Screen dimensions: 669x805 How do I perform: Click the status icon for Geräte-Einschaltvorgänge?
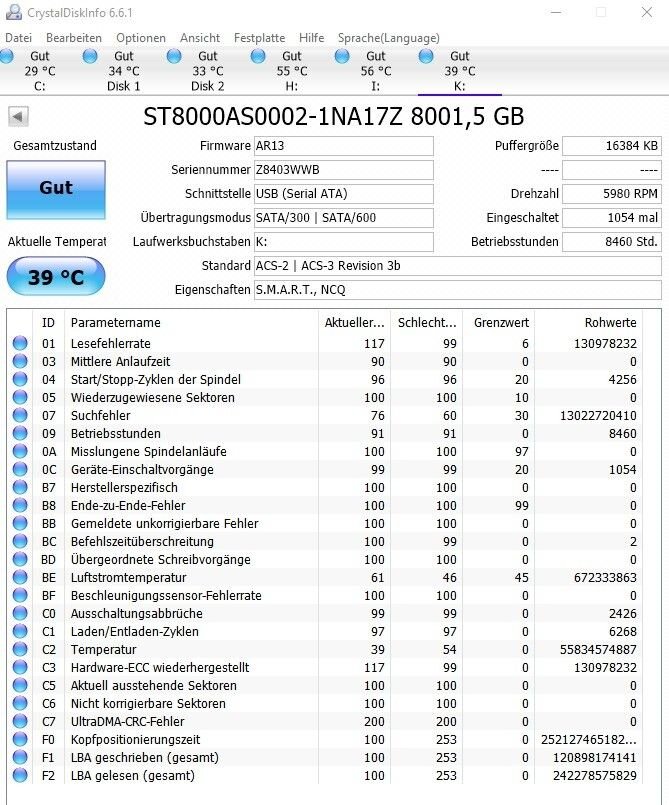click(x=20, y=469)
